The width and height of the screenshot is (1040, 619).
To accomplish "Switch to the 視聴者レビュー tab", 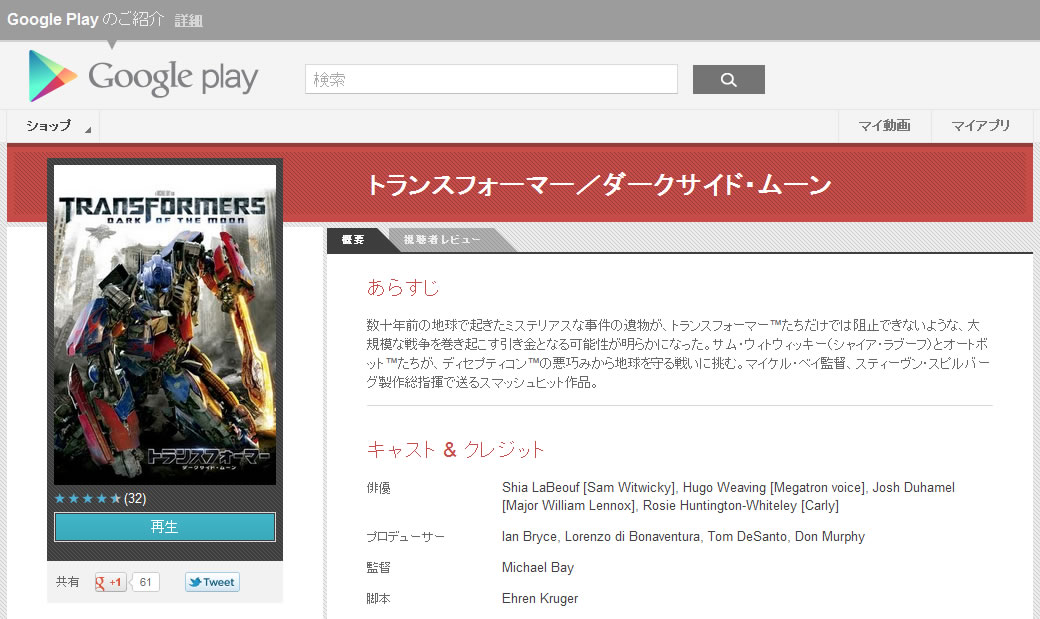I will pos(442,240).
